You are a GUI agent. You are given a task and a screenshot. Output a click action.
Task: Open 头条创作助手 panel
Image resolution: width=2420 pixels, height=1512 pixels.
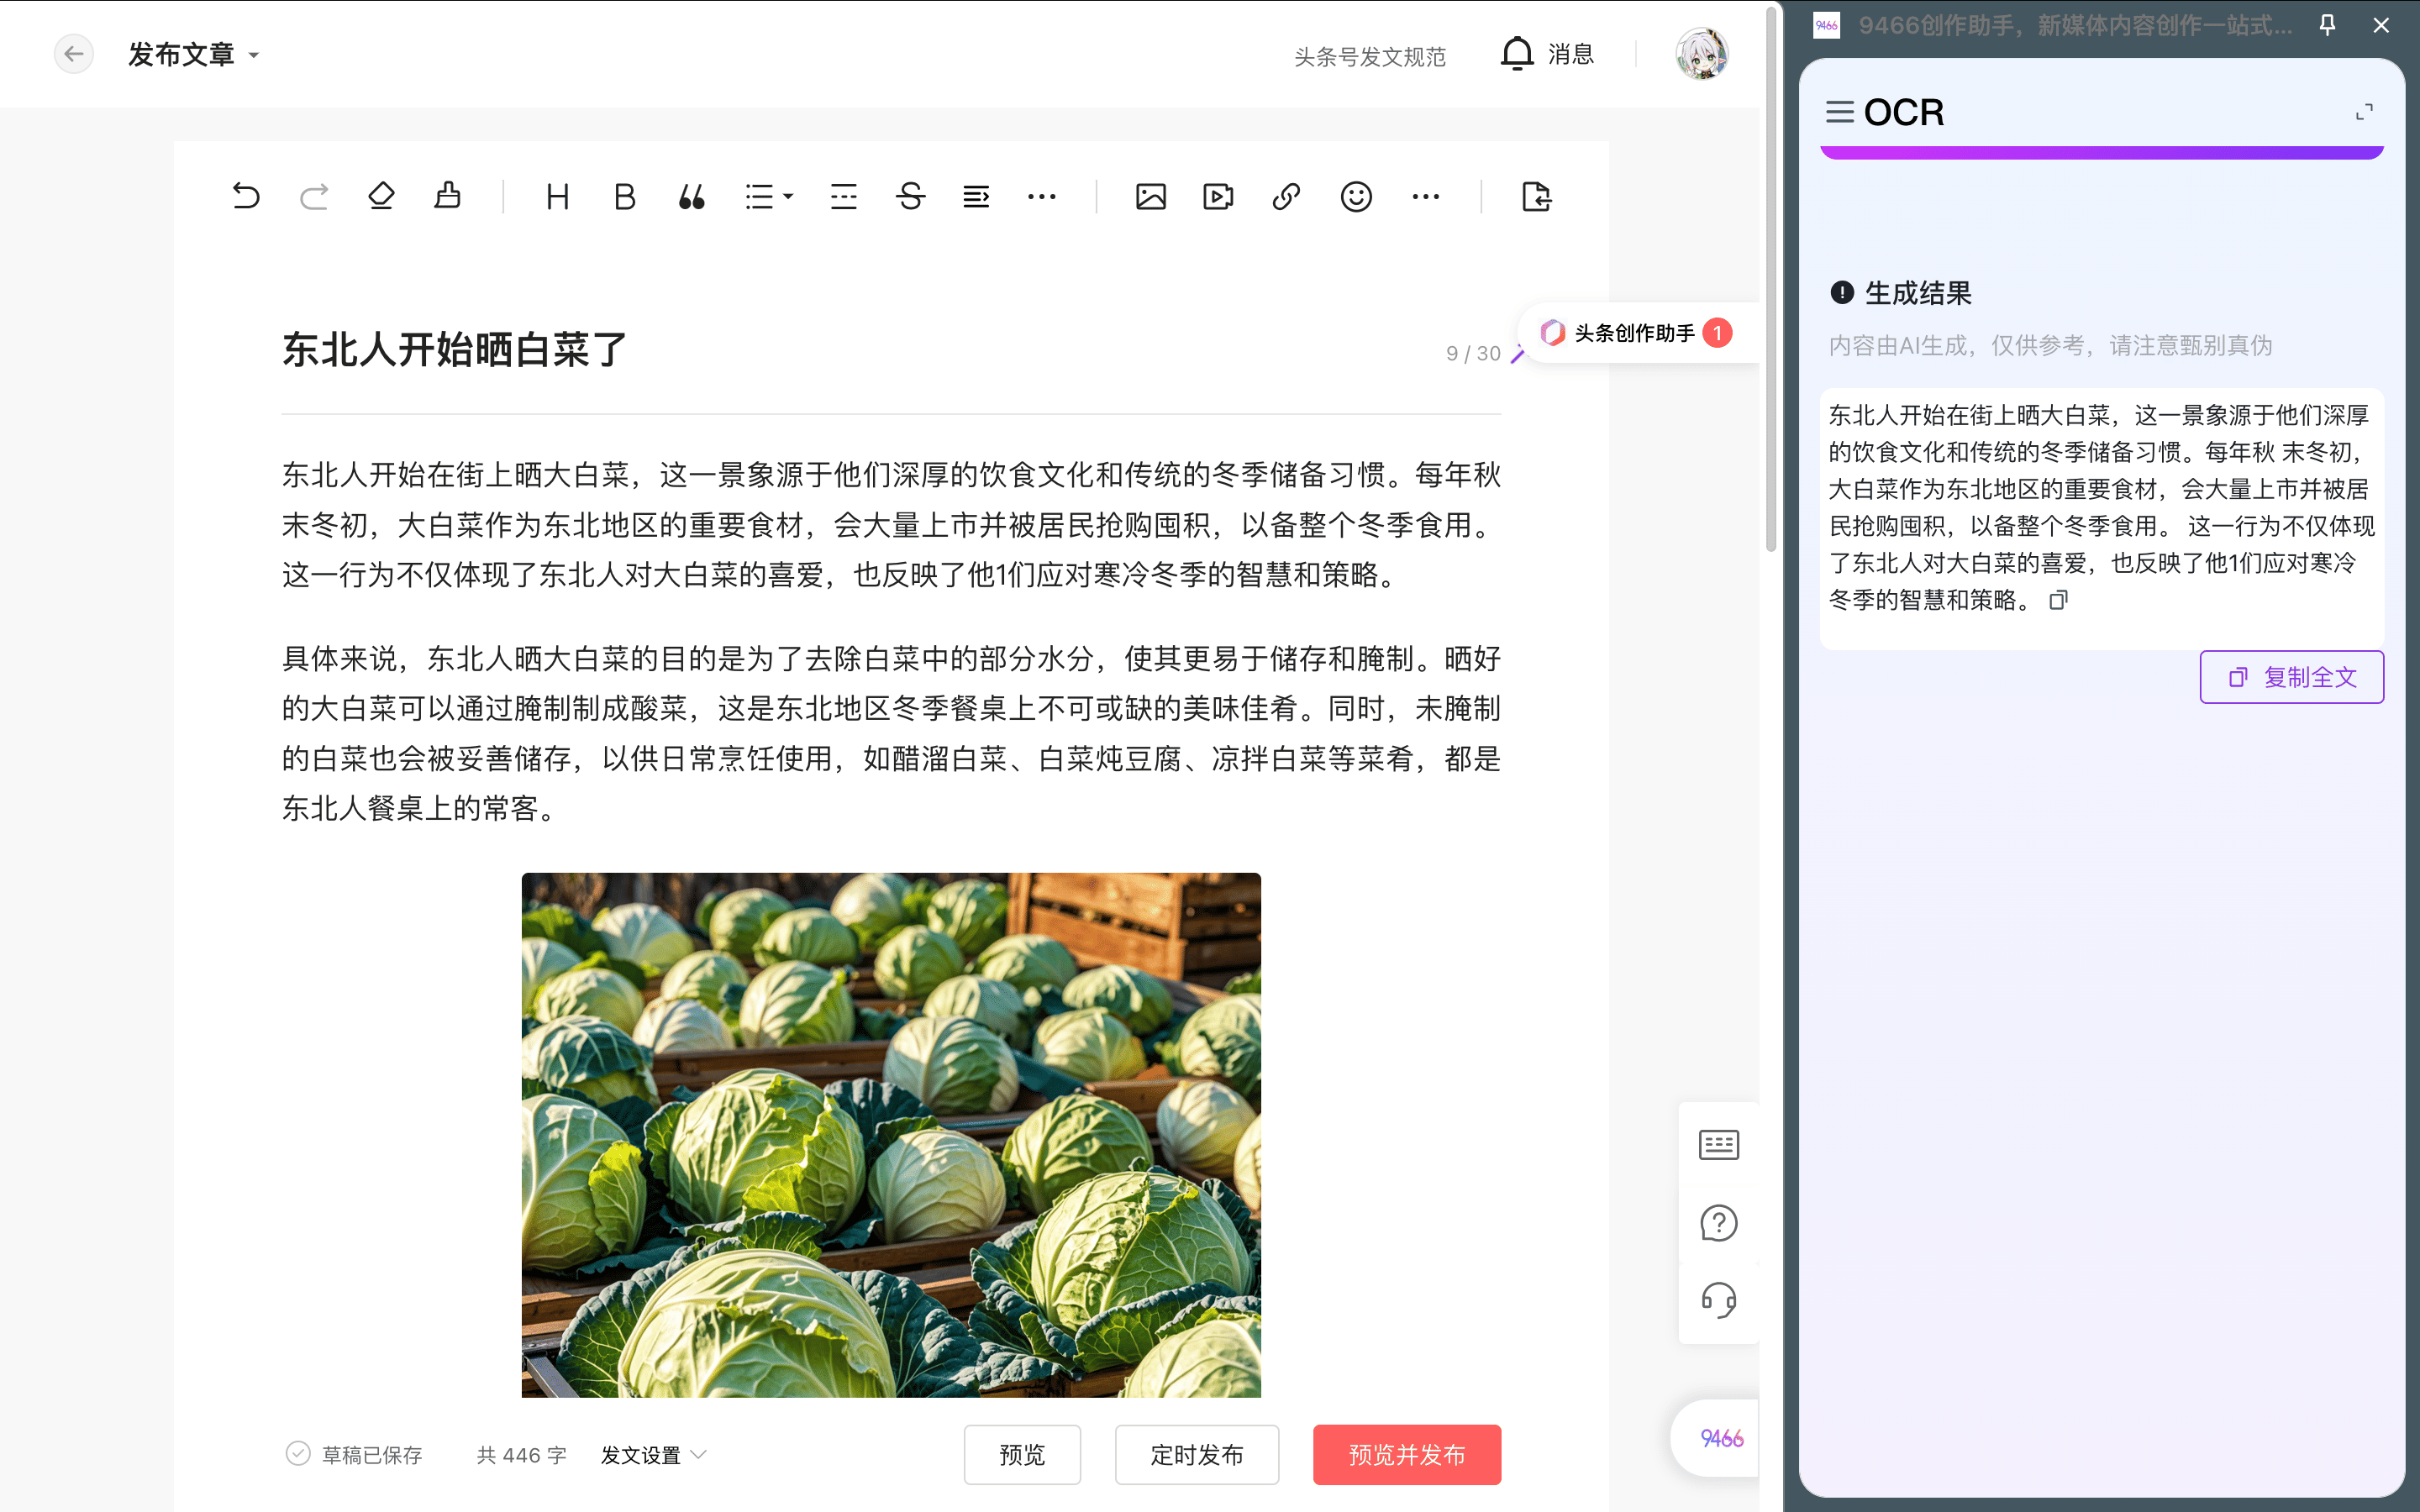(1636, 333)
